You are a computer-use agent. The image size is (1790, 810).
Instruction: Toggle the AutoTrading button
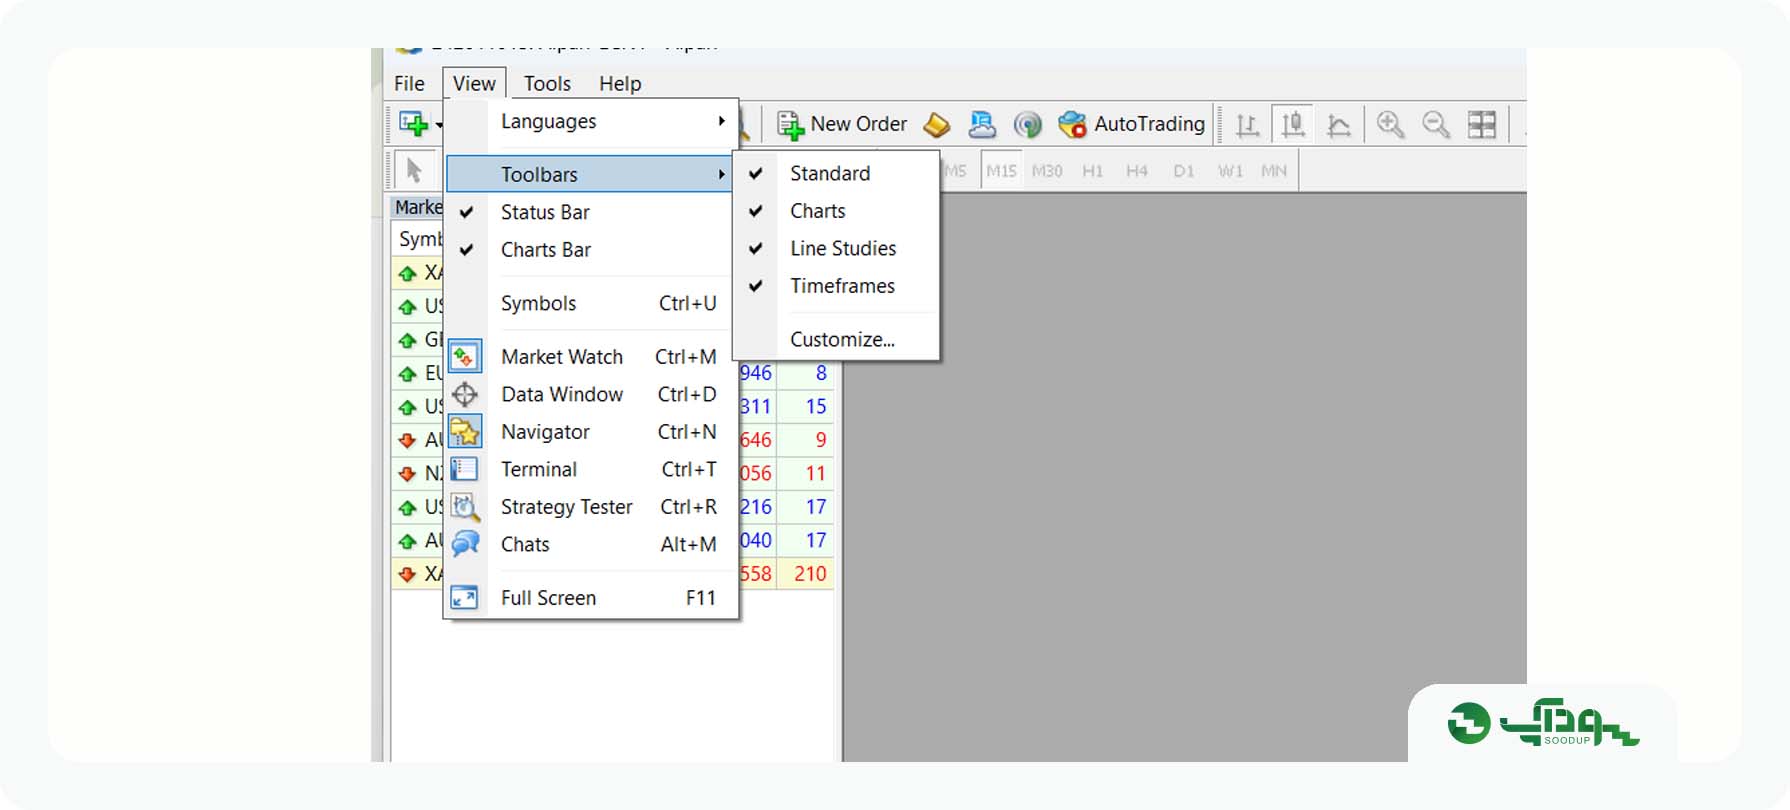point(1132,124)
